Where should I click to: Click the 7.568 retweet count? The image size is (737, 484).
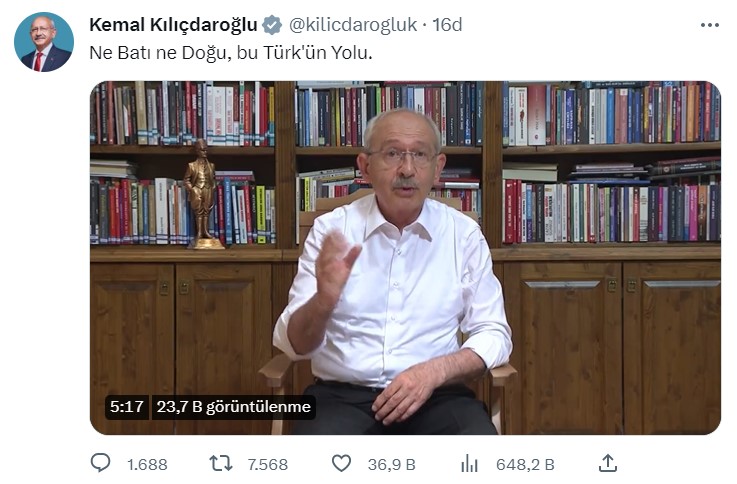click(267, 465)
